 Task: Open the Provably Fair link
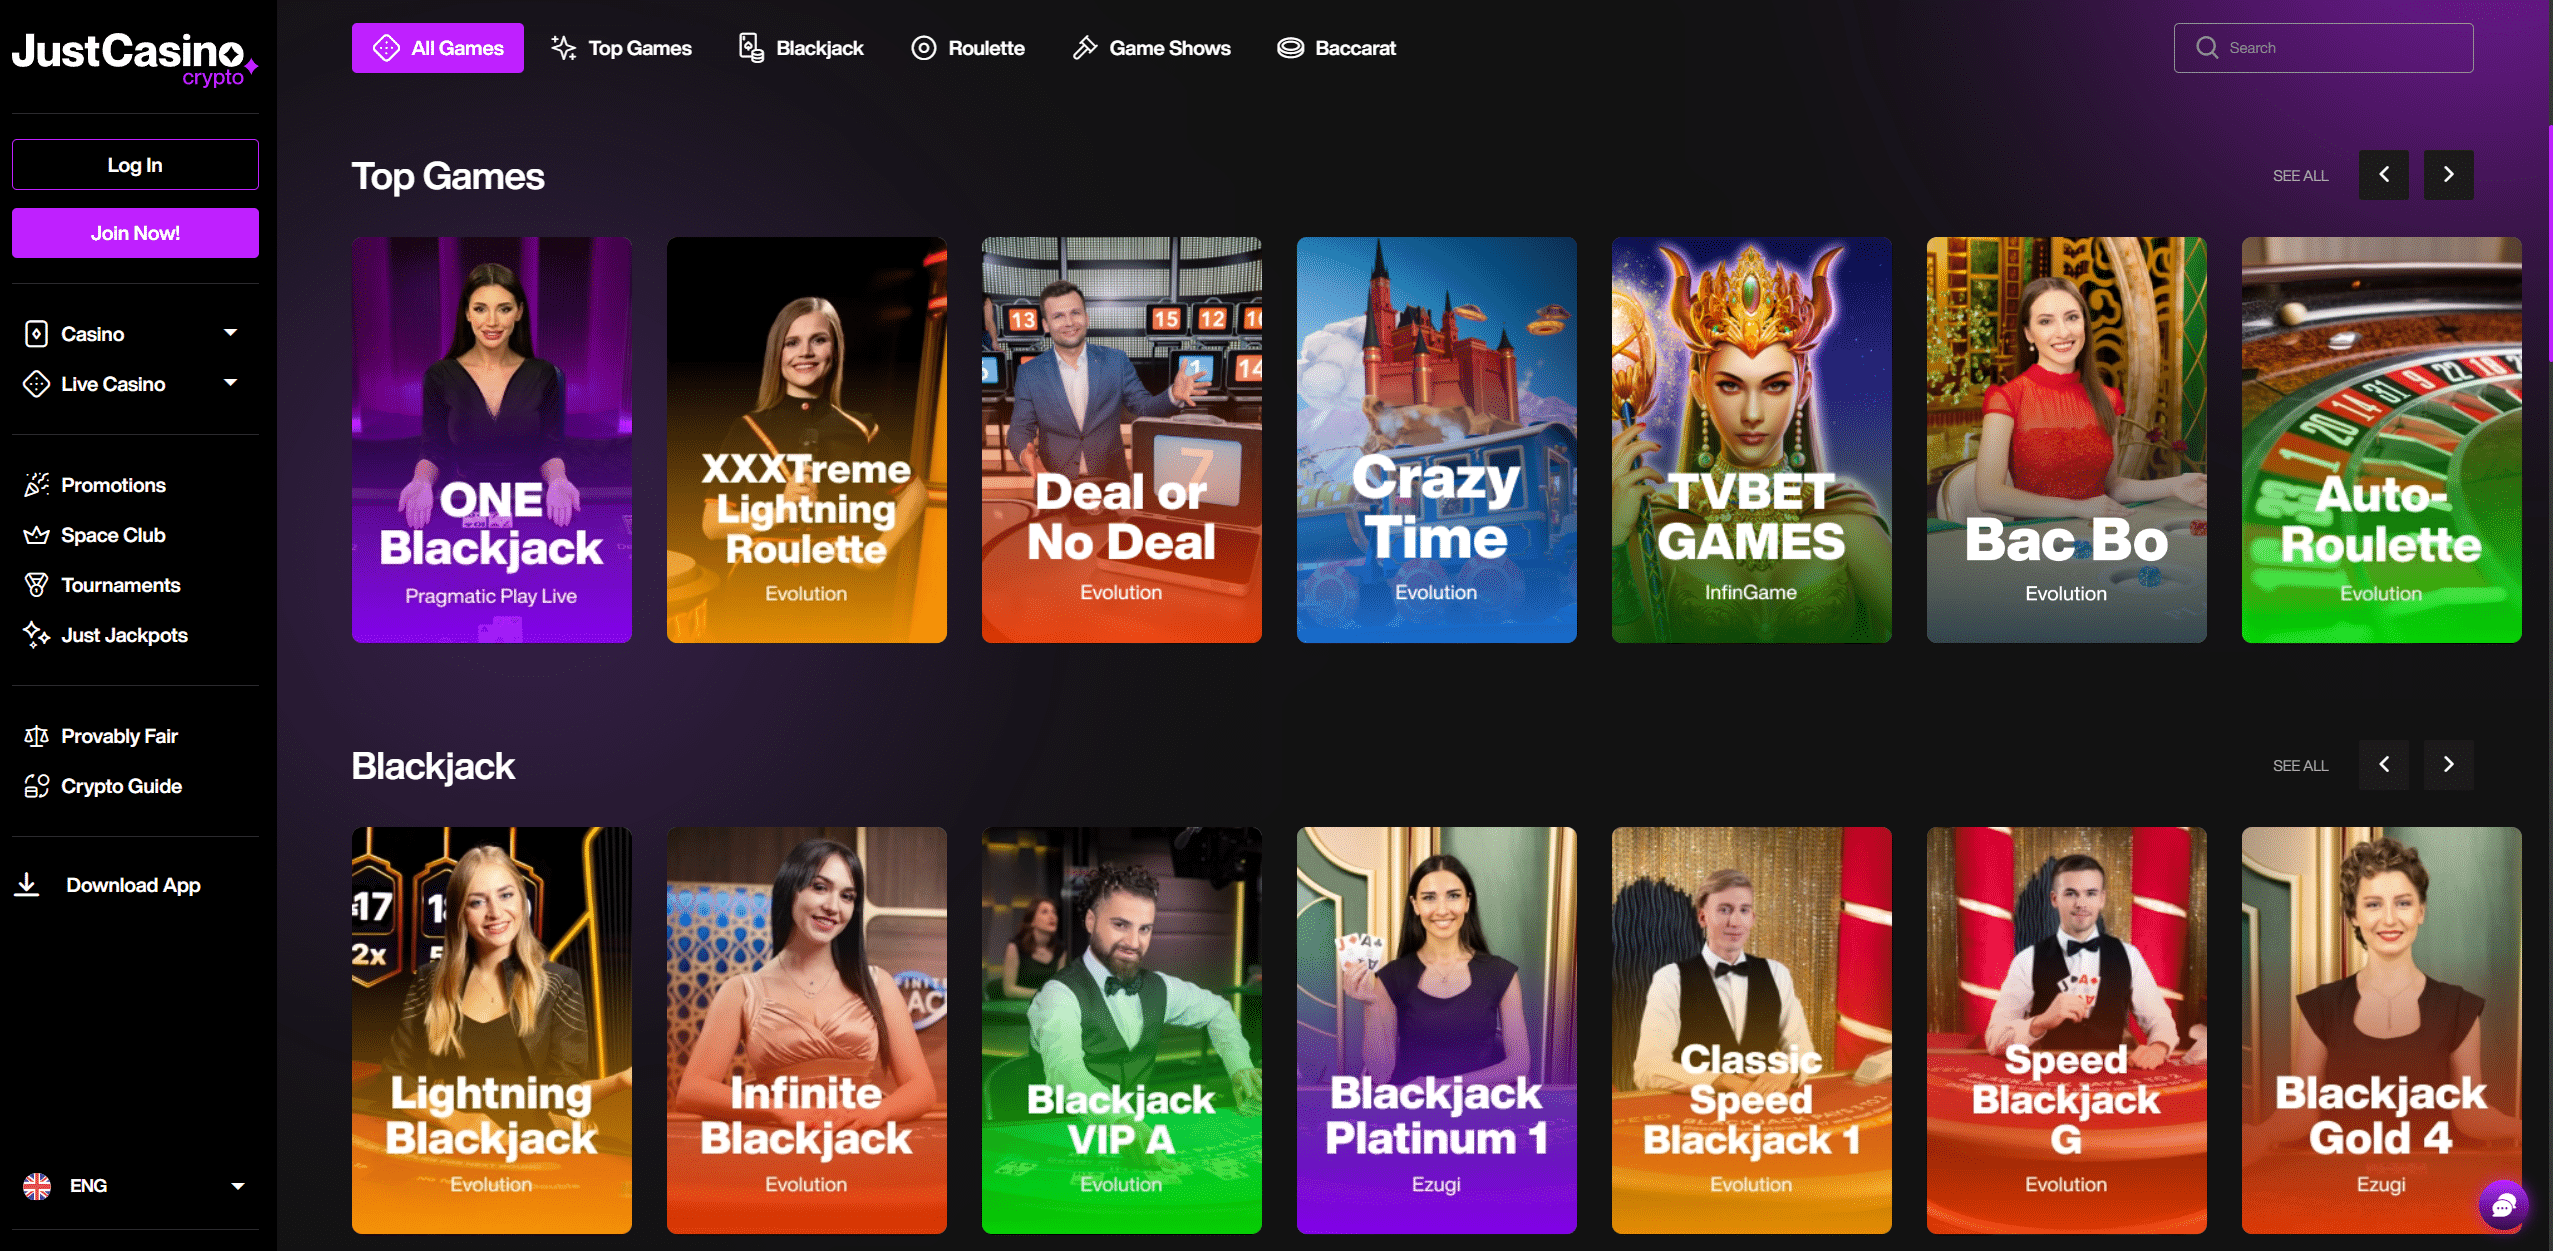pyautogui.click(x=119, y=736)
